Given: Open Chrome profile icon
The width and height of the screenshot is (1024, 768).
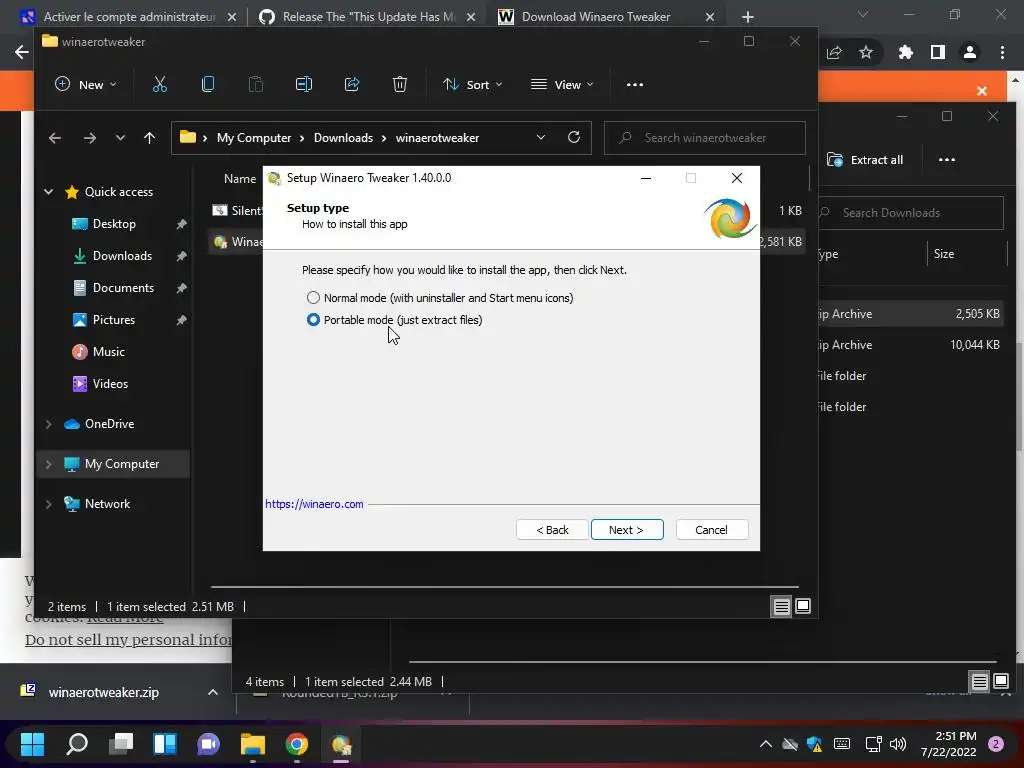Looking at the screenshot, I should point(970,52).
